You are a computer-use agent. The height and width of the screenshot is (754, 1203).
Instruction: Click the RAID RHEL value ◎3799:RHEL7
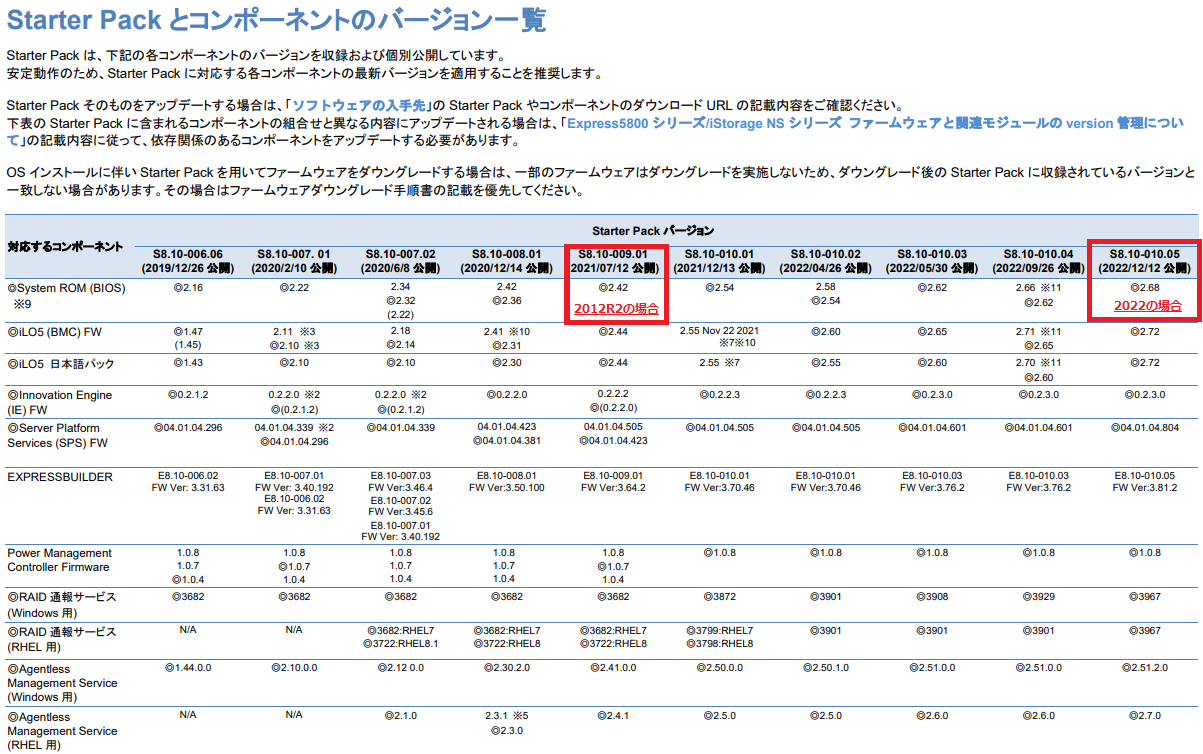[x=721, y=631]
